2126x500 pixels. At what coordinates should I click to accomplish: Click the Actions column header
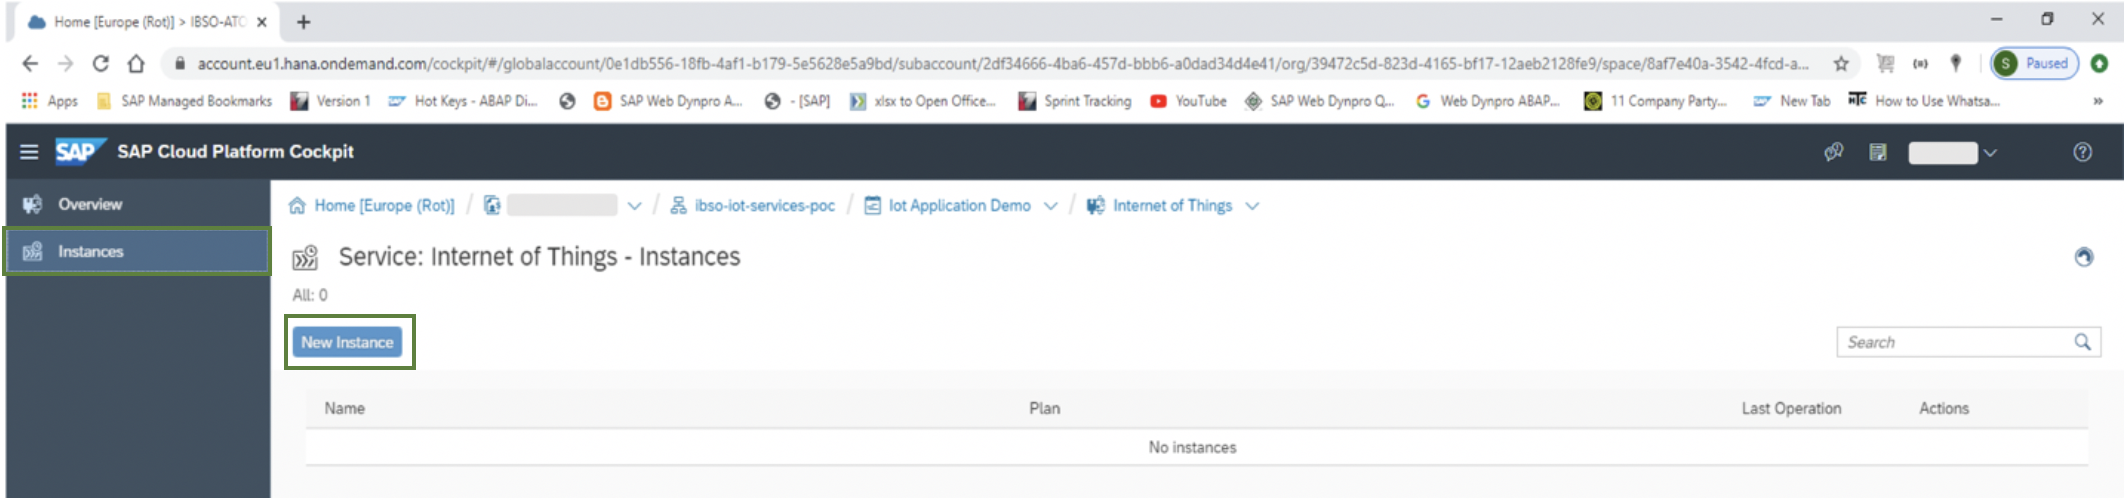pyautogui.click(x=1943, y=408)
